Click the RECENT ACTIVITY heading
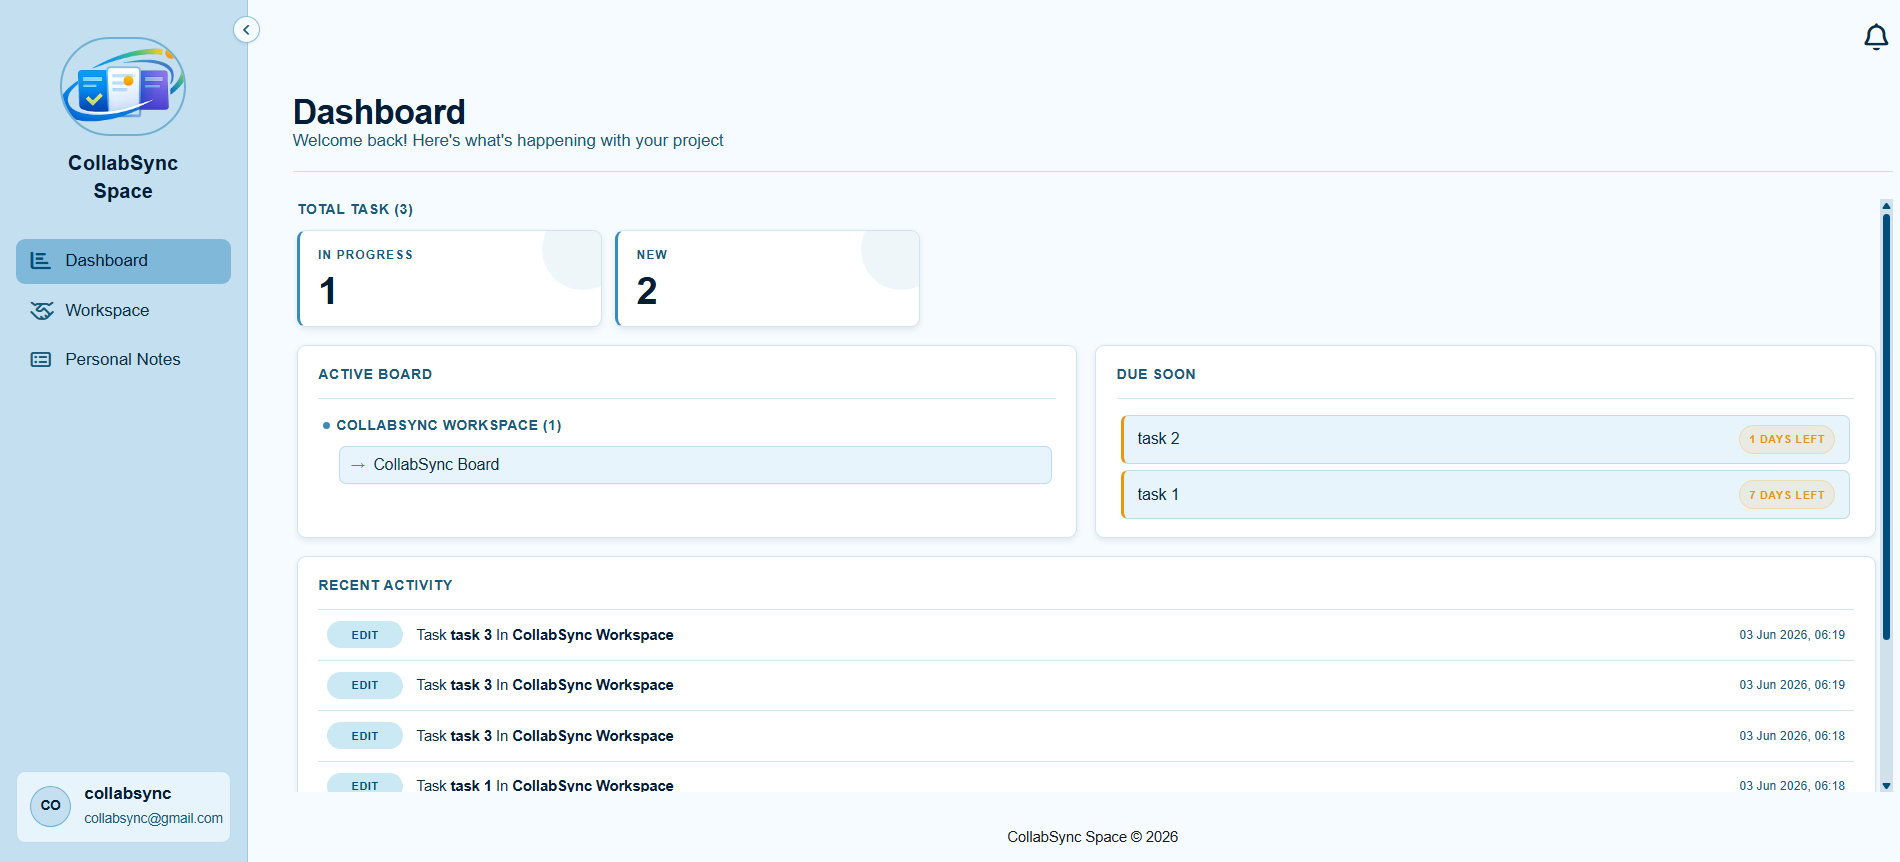The width and height of the screenshot is (1900, 862). click(385, 585)
